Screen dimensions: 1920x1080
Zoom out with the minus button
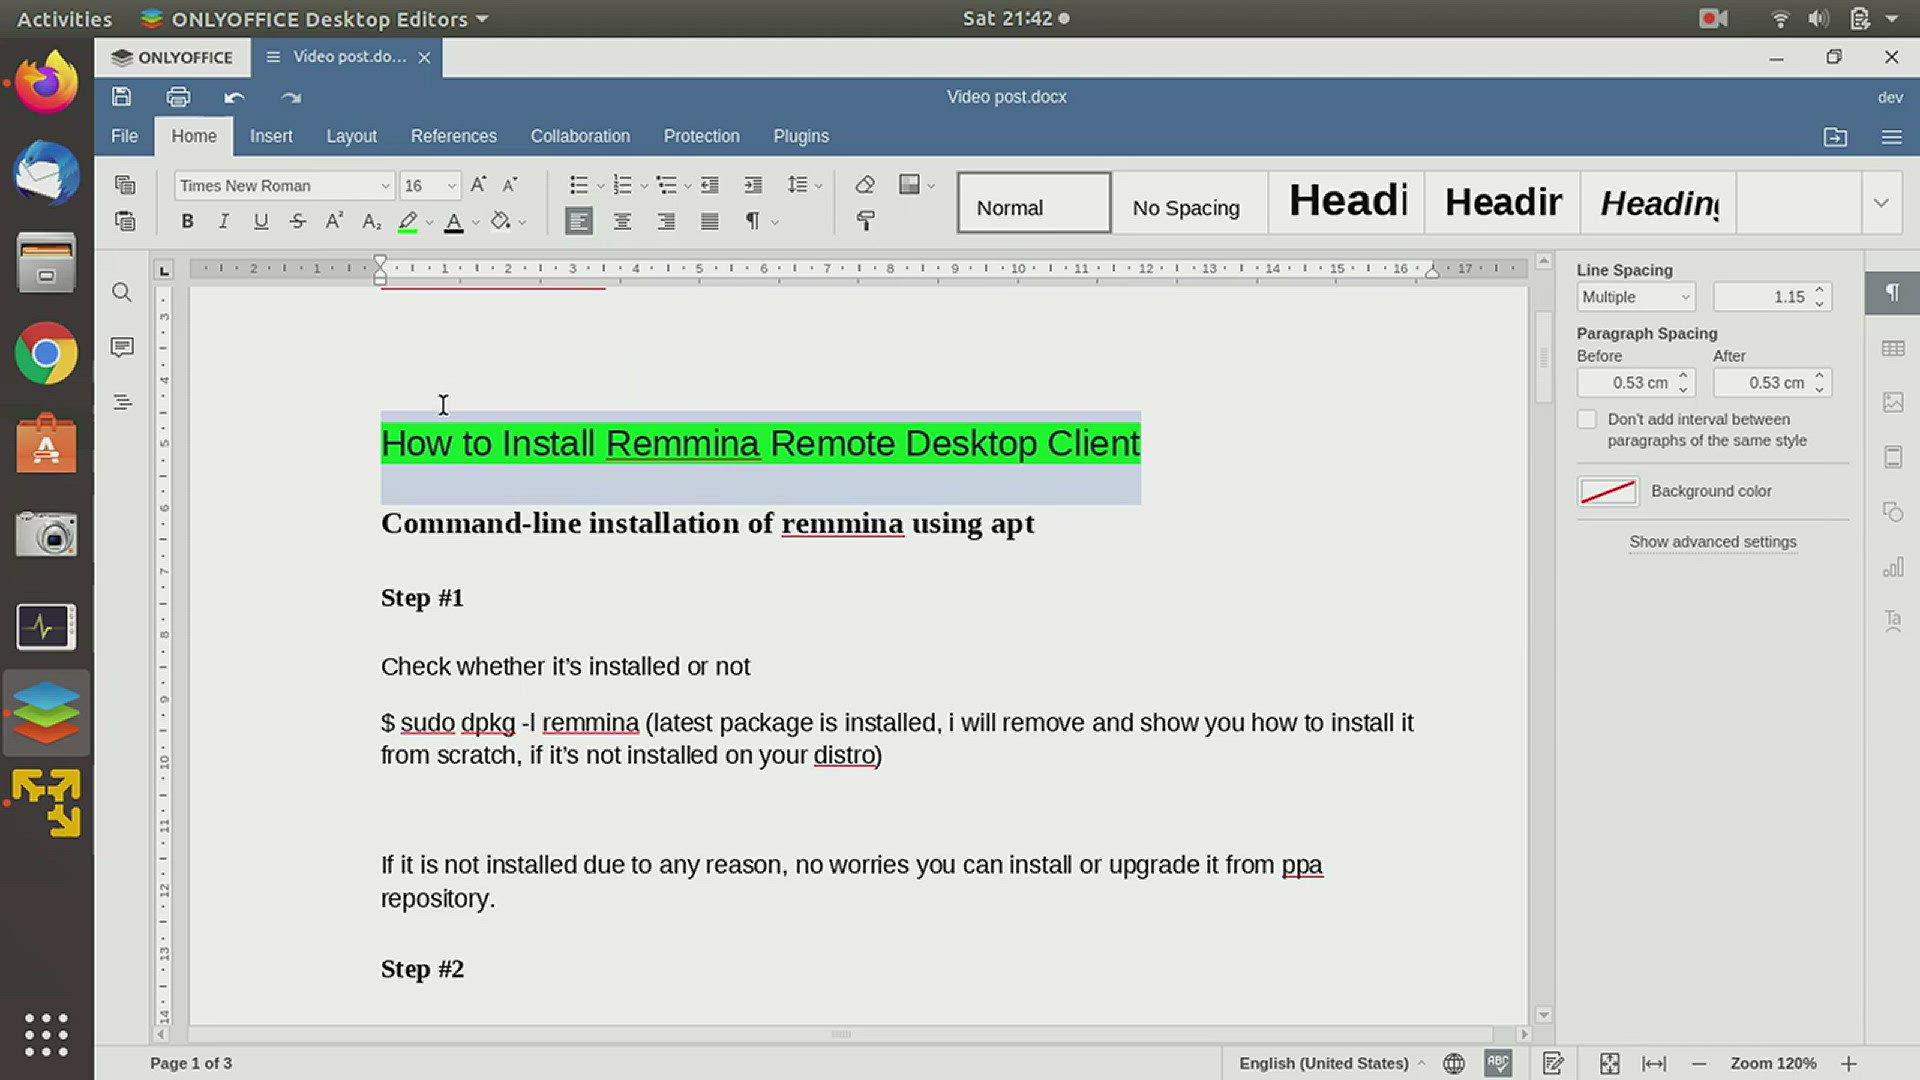point(1699,1064)
